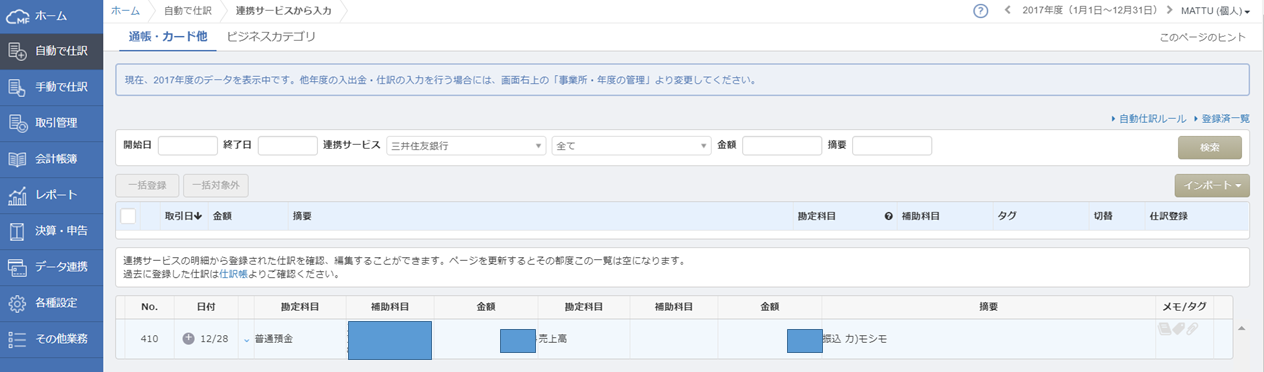1264x372 pixels.
Task: Open 自動で仕訳 sidebar menu
Action: pyautogui.click(x=51, y=51)
